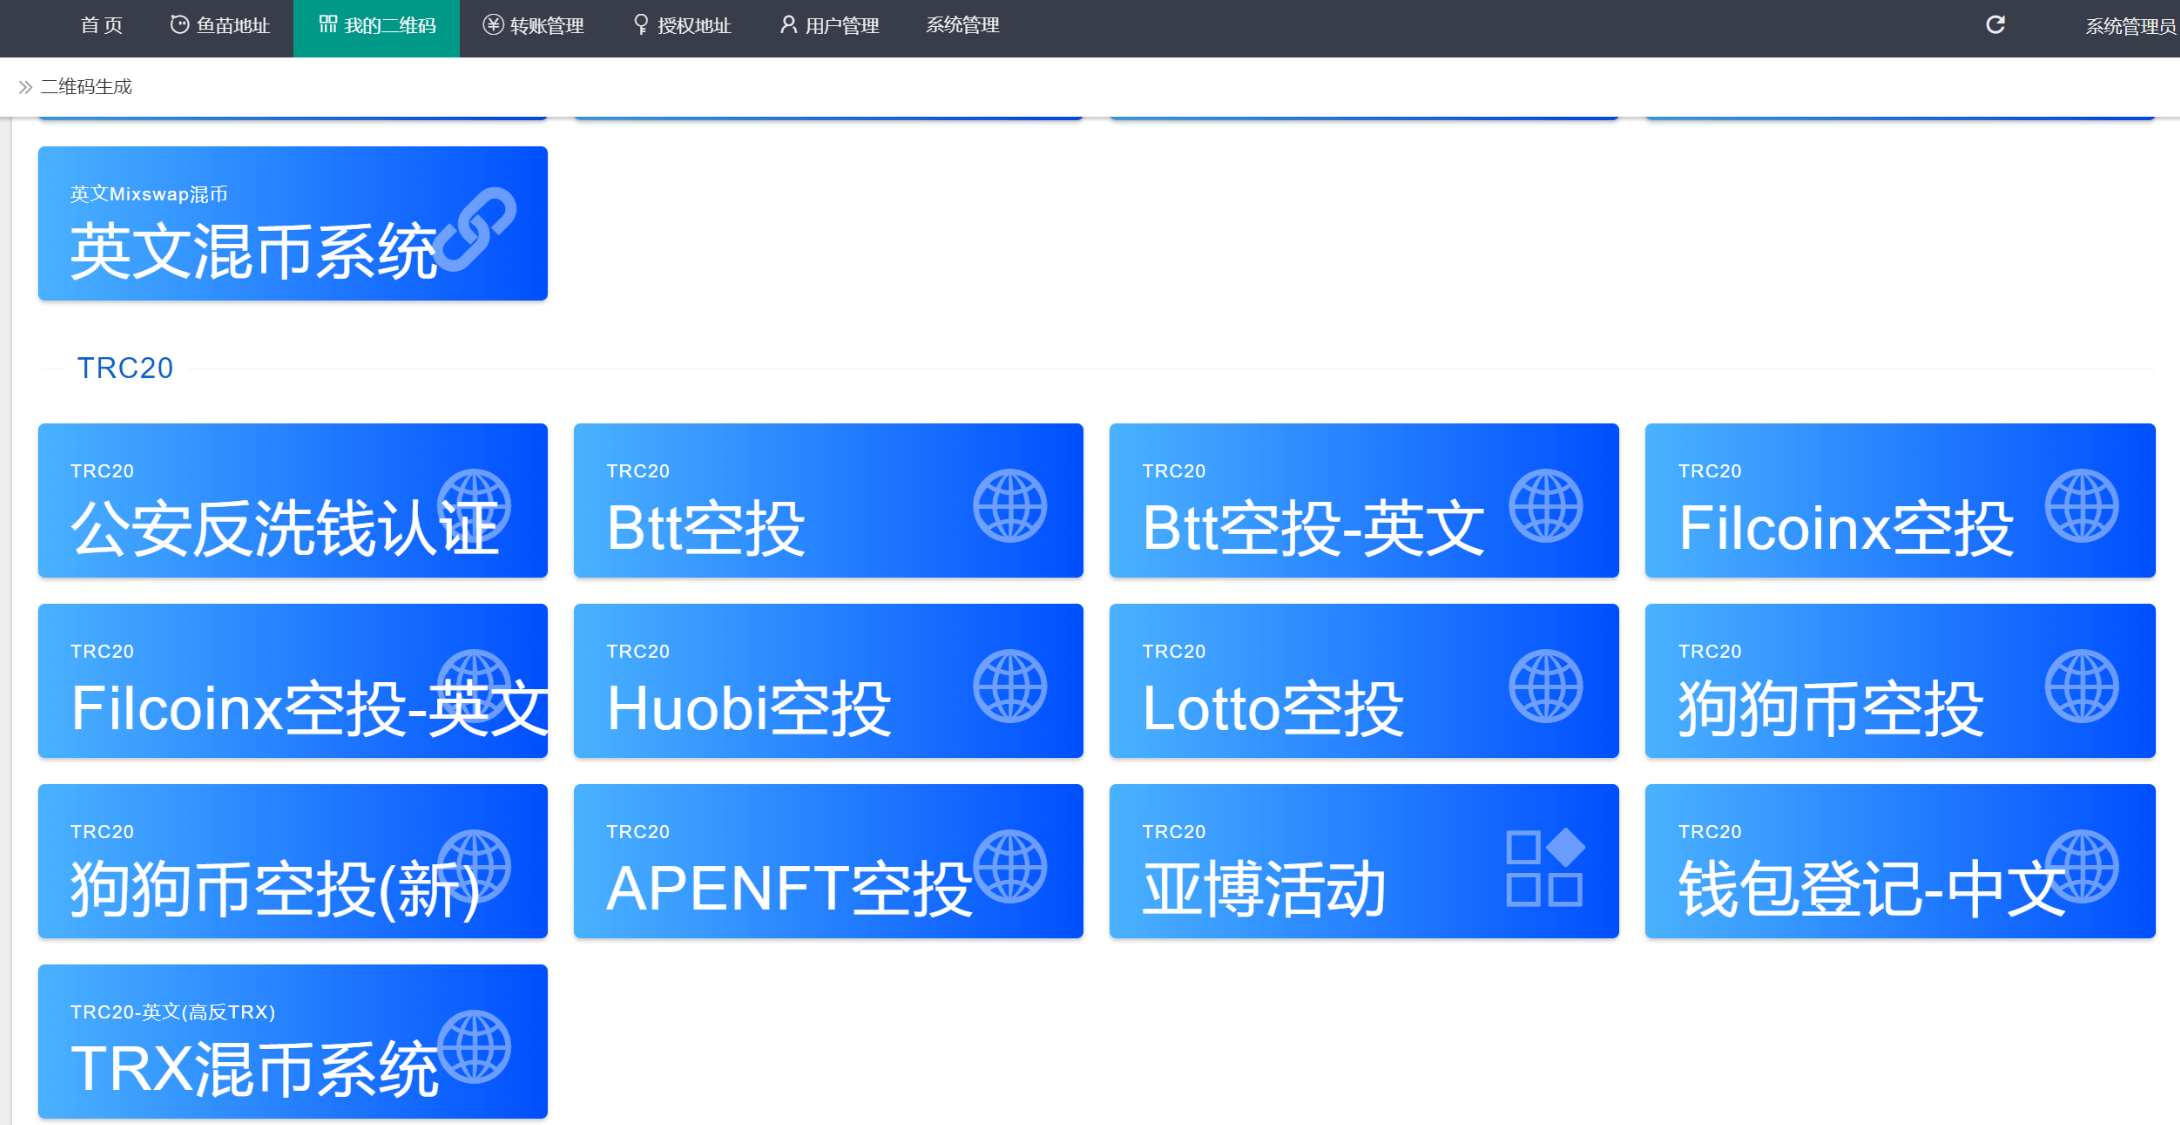Open the 系统管理员 account dropdown
Screen dimensions: 2180x1125
[x=2130, y=26]
